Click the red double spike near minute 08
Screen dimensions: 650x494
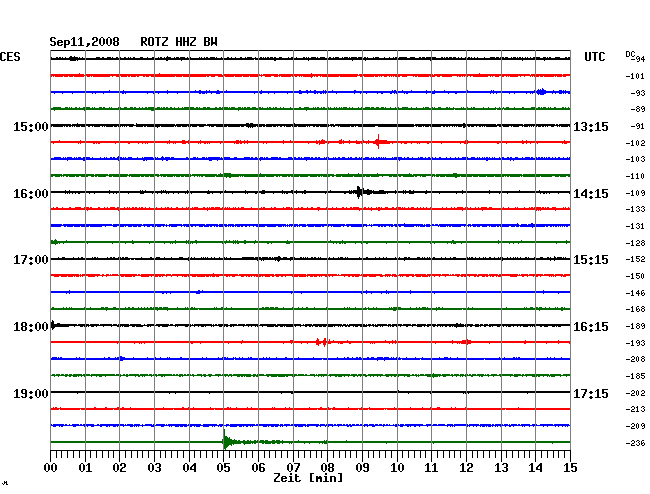[x=322, y=342]
